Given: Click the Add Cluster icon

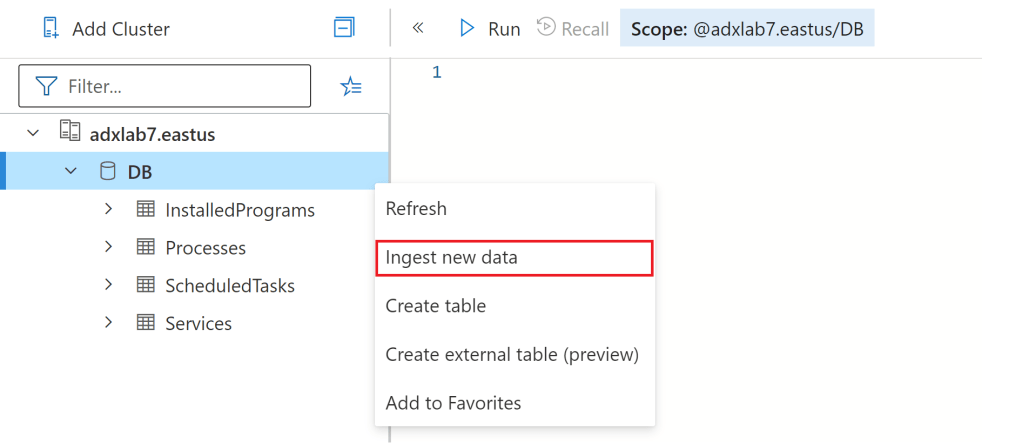Looking at the screenshot, I should 52,29.
